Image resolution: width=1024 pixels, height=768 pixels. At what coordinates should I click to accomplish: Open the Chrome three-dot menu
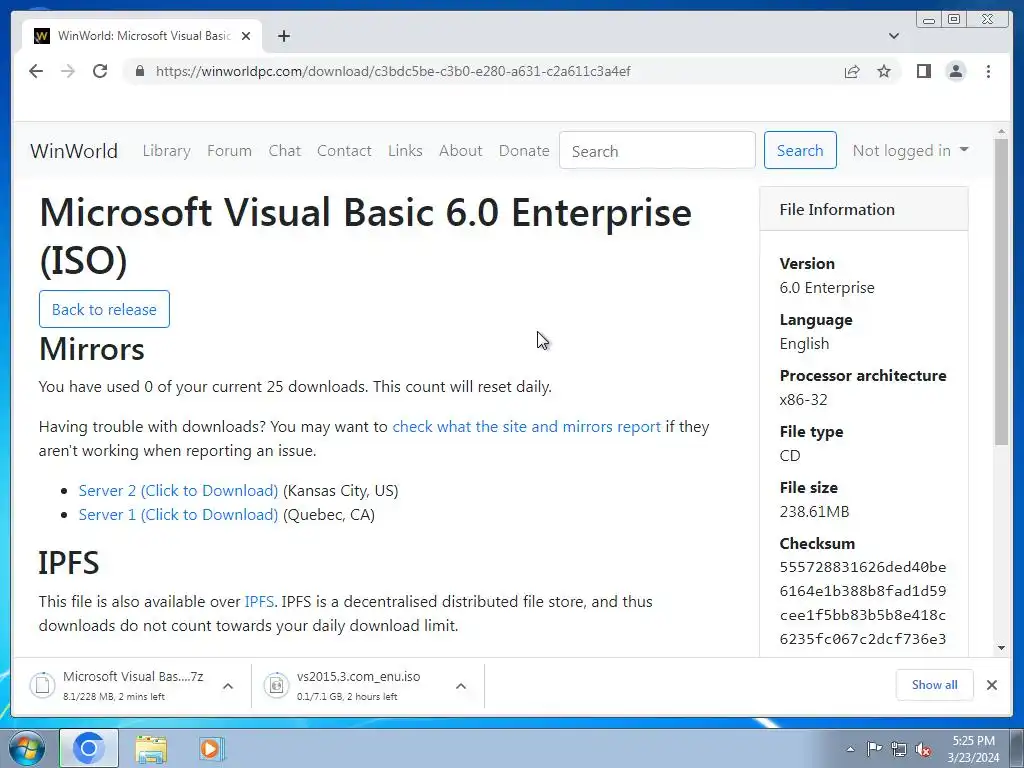(x=988, y=71)
